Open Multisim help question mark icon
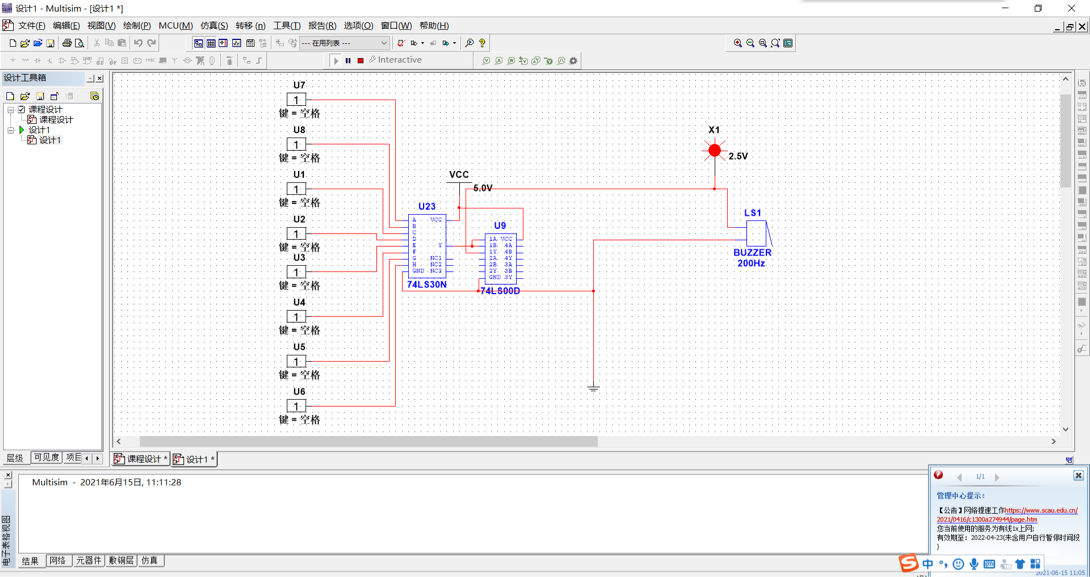Screen dimensions: 1090x577 482,43
